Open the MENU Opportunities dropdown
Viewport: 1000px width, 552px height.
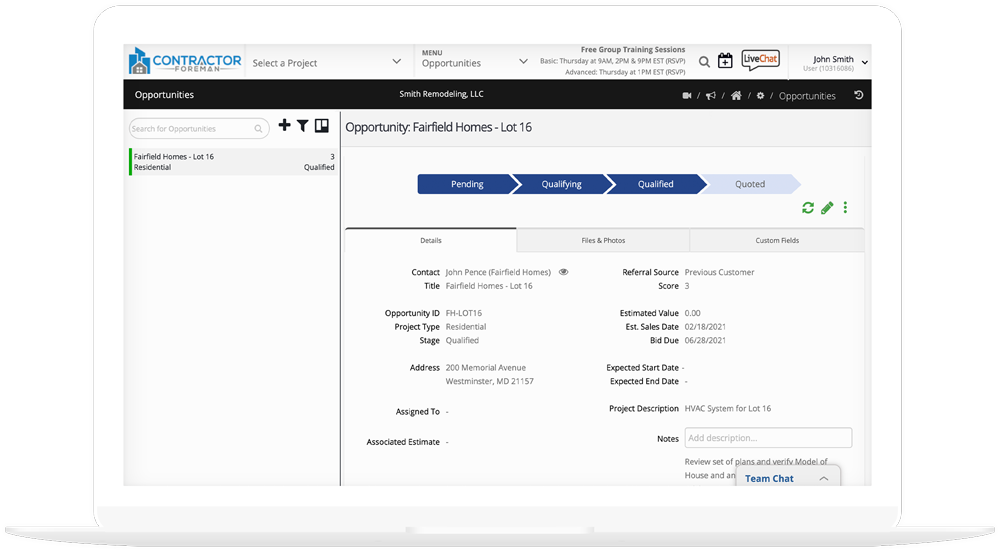(x=475, y=62)
